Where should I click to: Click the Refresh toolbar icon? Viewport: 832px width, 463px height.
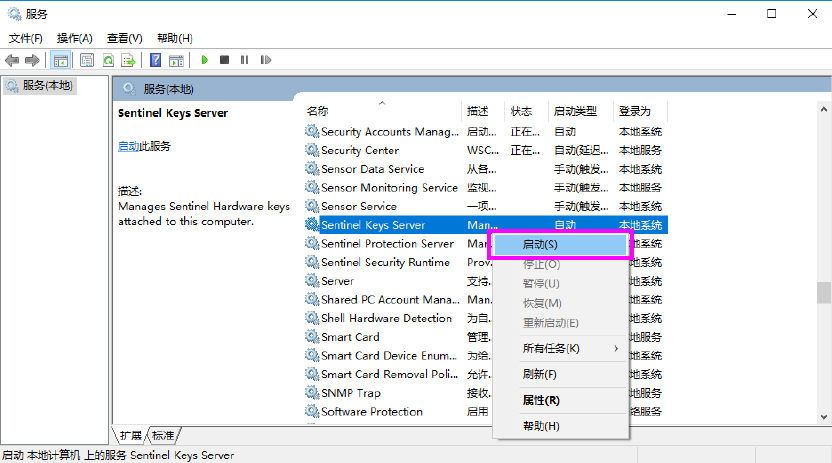pyautogui.click(x=108, y=60)
